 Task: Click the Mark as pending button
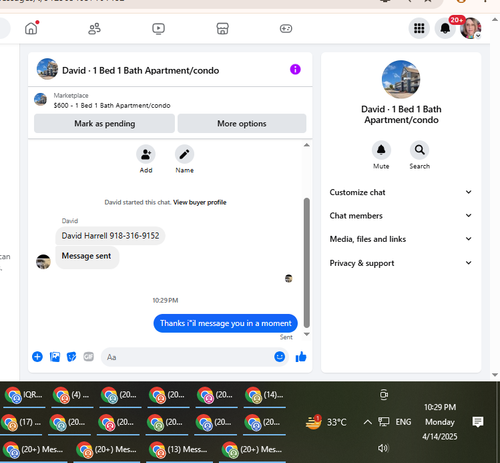(x=104, y=123)
